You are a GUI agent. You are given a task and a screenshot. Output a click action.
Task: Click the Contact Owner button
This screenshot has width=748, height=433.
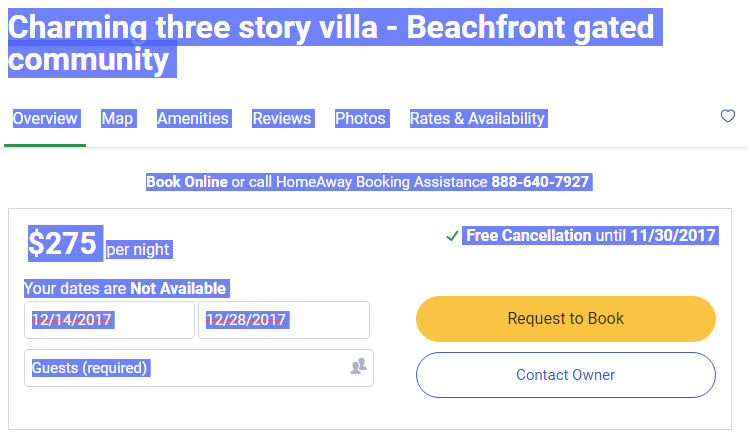[566, 375]
